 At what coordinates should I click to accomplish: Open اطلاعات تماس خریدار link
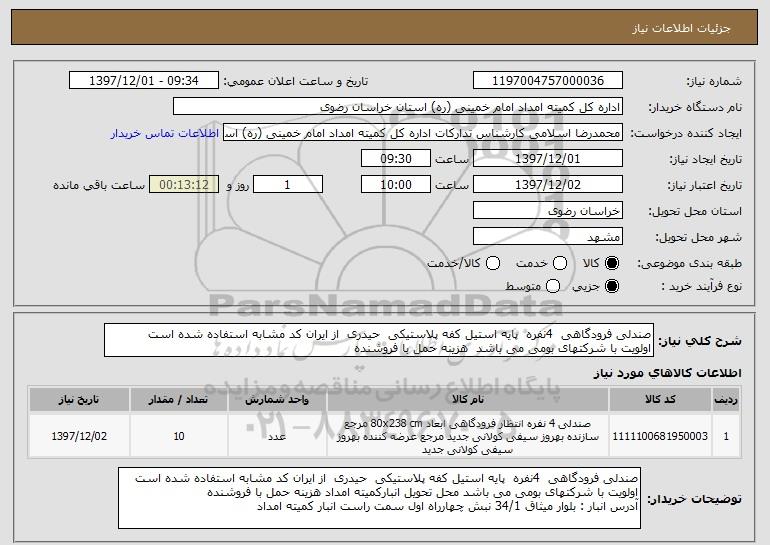165,134
